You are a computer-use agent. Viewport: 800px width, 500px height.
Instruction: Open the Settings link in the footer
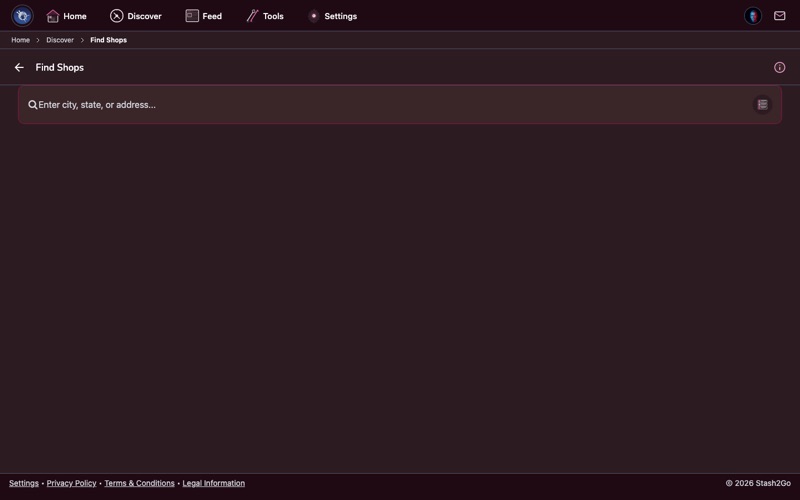[24, 483]
